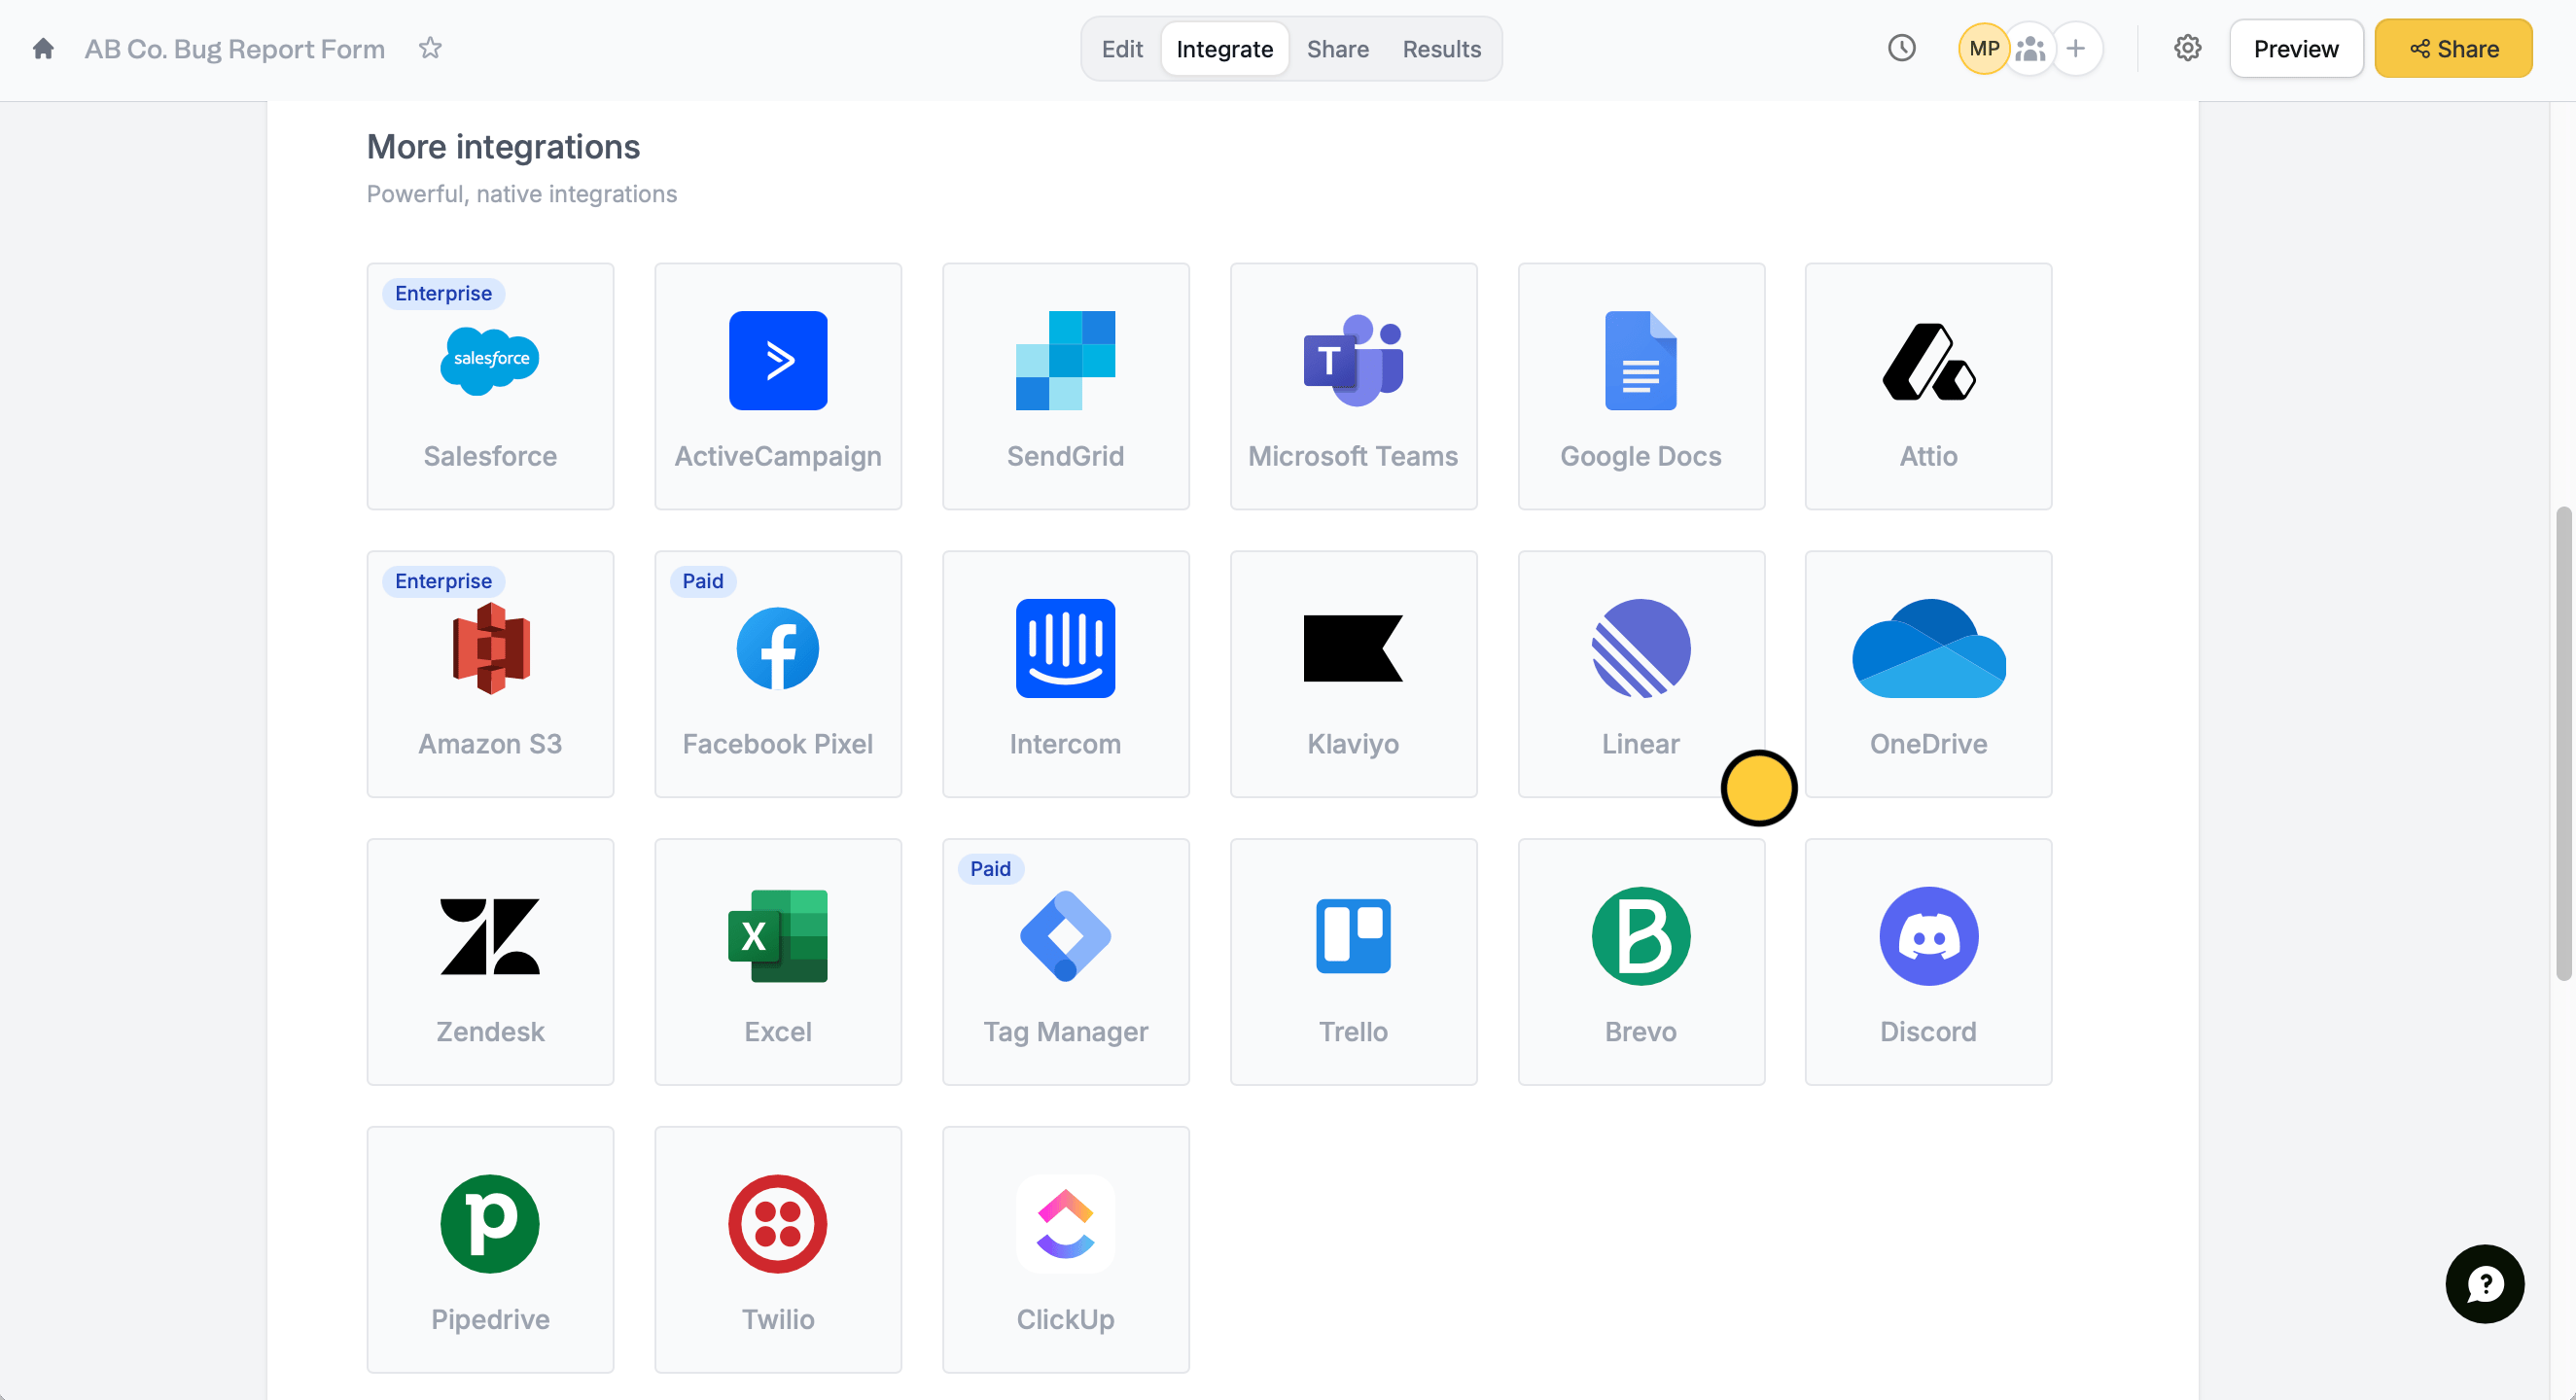Star the AB Co. Bug Report Form
2576x1400 pixels.
click(430, 48)
